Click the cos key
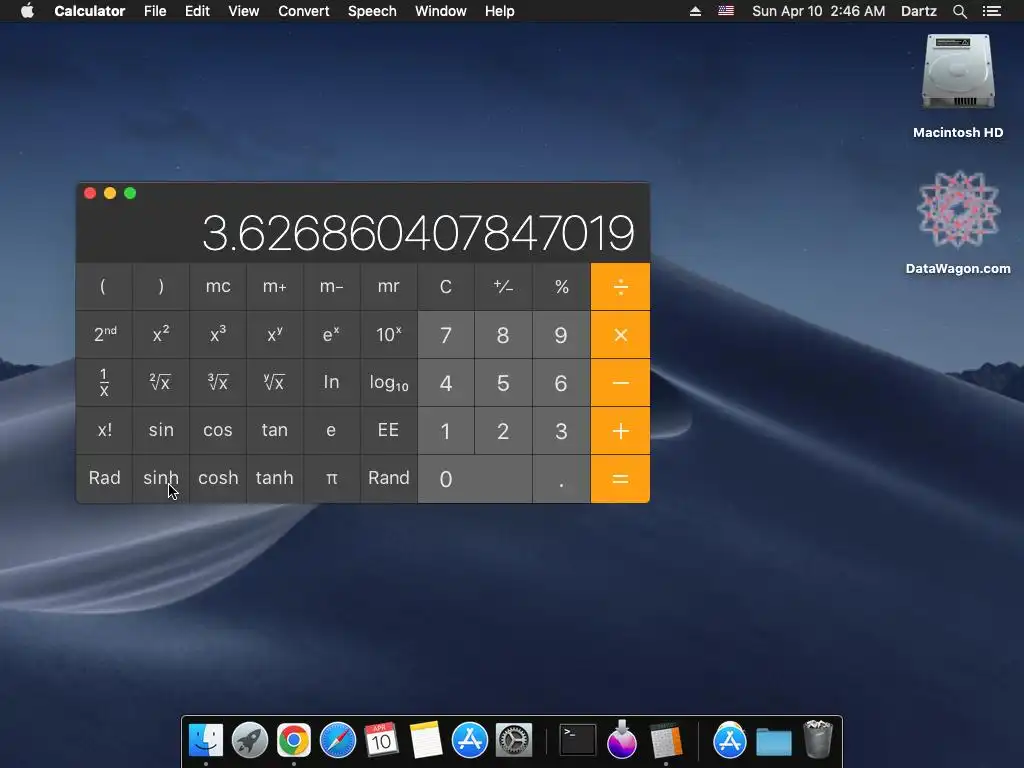 (218, 431)
